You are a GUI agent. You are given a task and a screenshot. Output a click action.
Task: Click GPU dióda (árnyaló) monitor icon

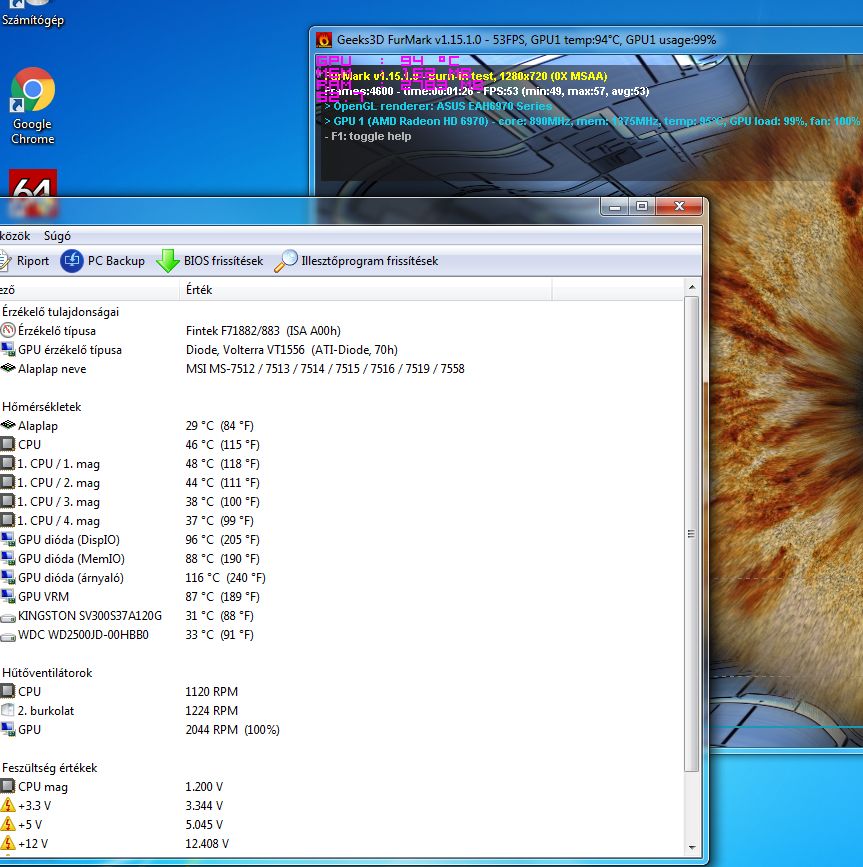pyautogui.click(x=8, y=577)
